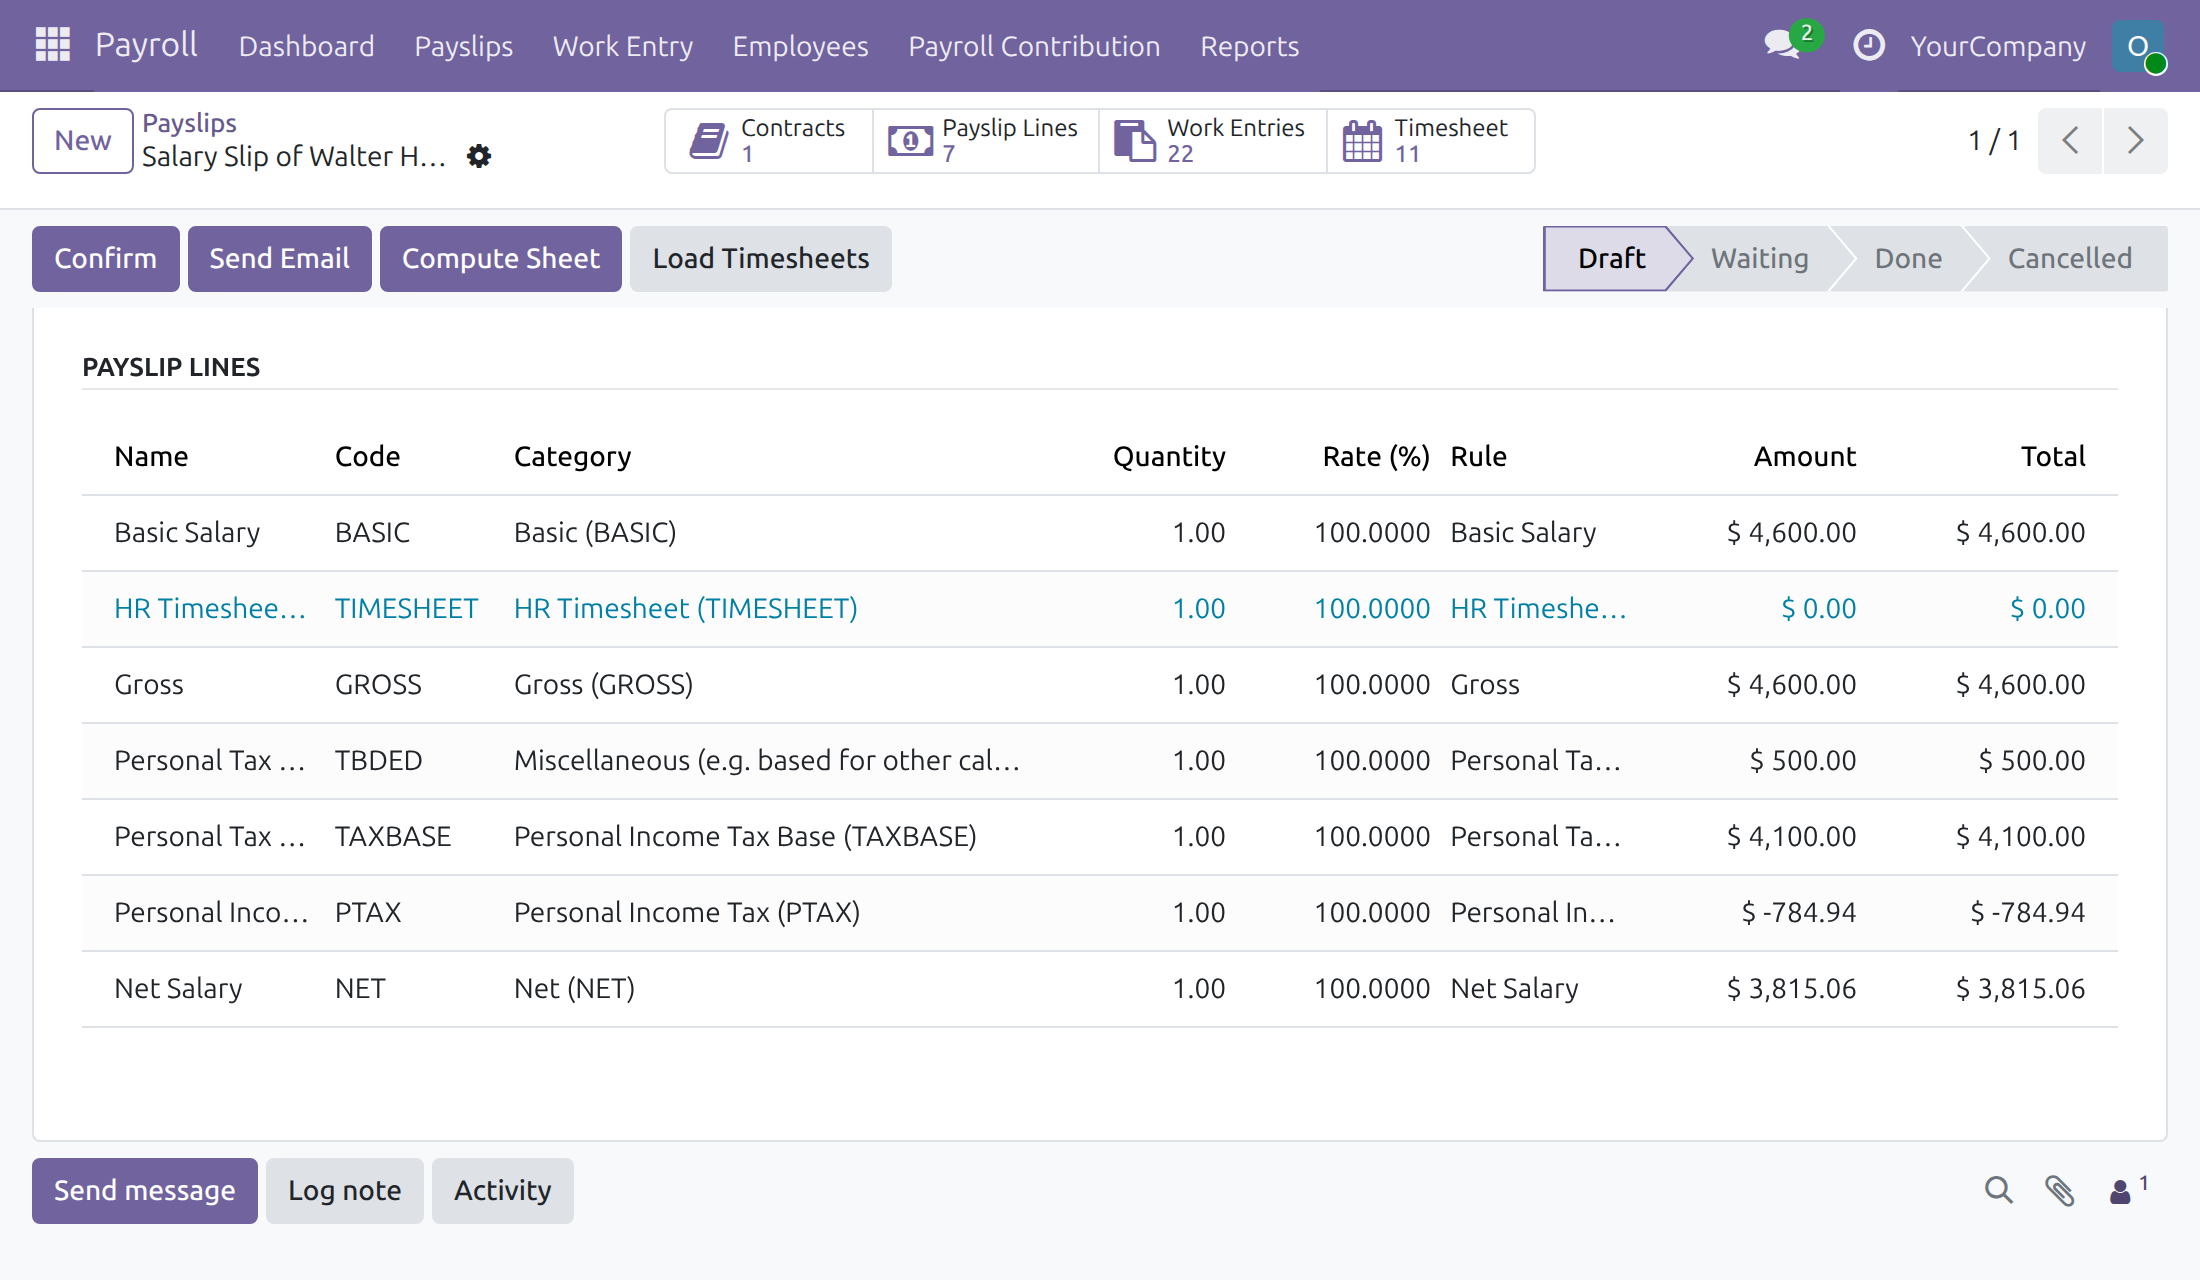This screenshot has width=2200, height=1280.
Task: Click Send message in chatter
Action: (x=145, y=1191)
